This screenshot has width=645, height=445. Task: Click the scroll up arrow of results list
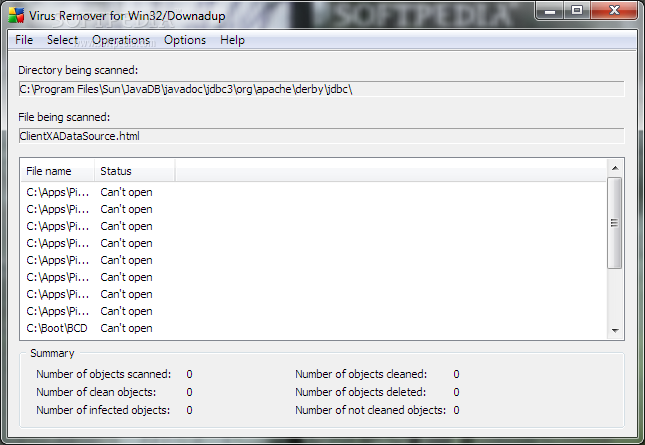(615, 168)
